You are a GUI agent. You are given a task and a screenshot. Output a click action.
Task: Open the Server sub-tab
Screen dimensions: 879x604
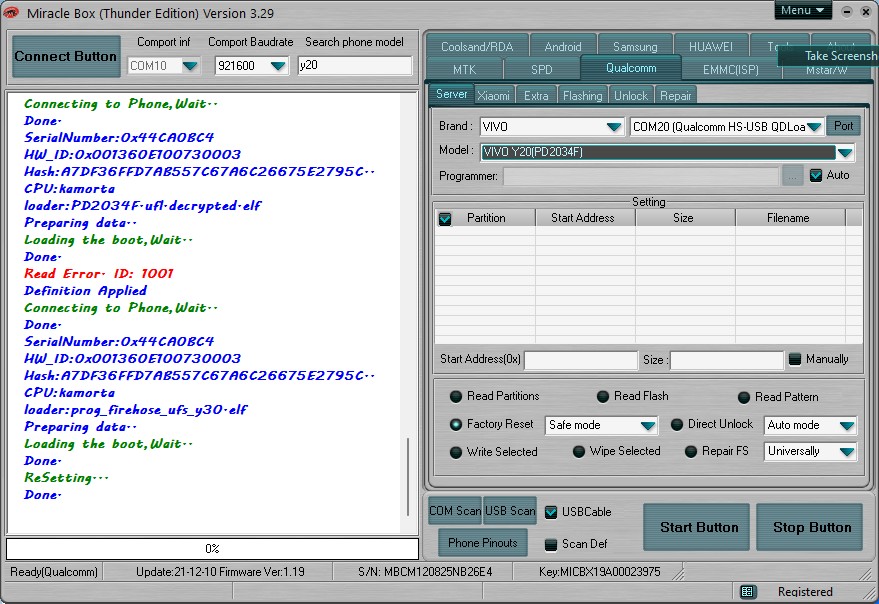[451, 94]
